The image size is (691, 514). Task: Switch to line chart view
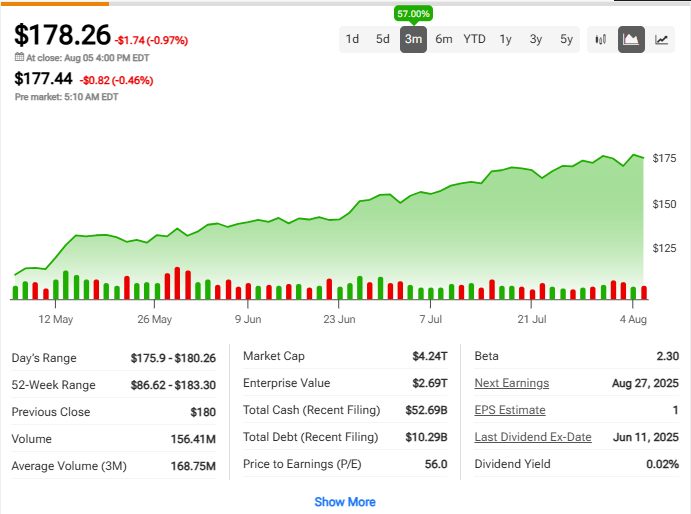(661, 40)
